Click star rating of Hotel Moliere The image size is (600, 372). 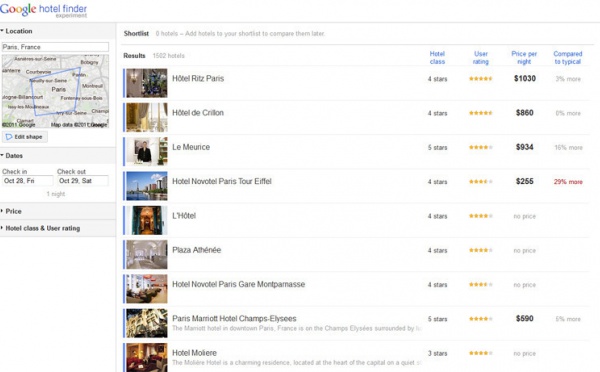click(481, 353)
